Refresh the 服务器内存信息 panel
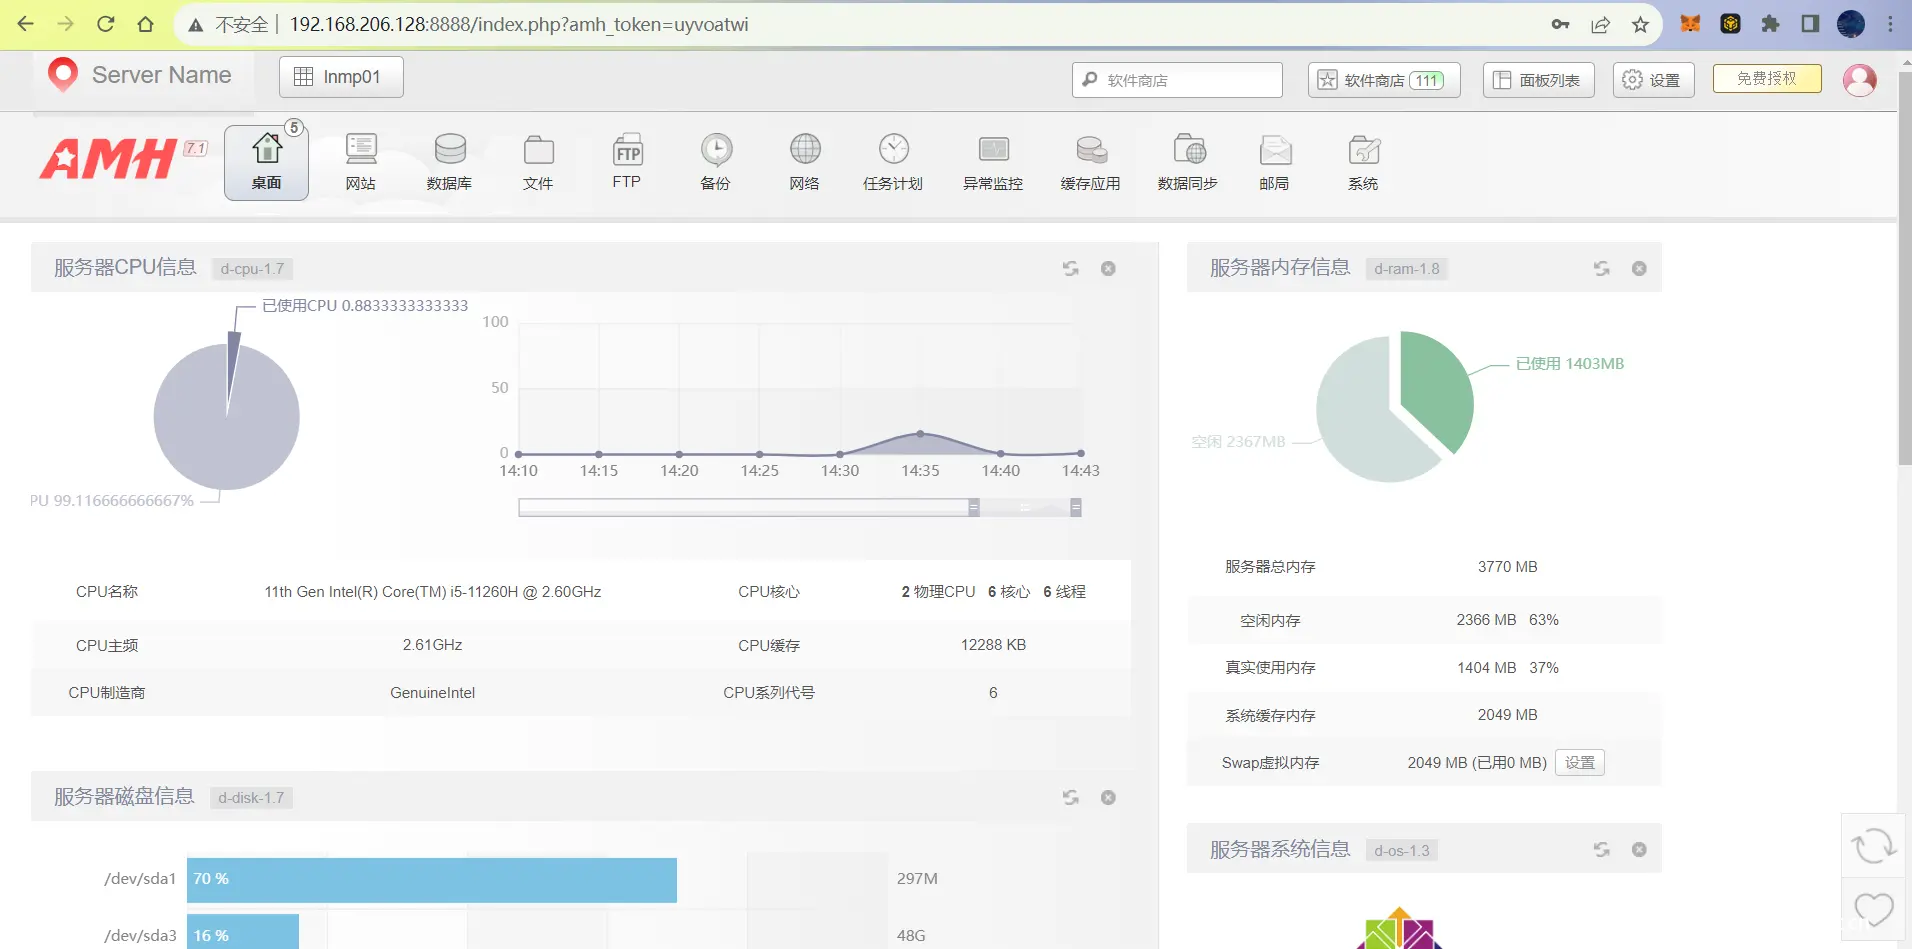 pyautogui.click(x=1602, y=268)
